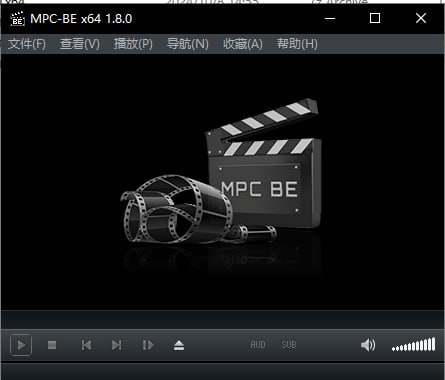Step forward one frame

[148, 345]
